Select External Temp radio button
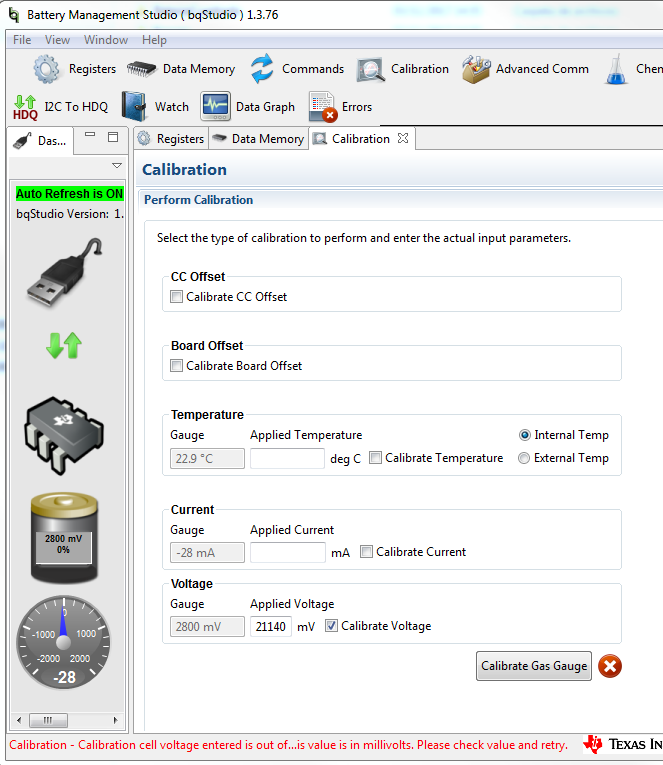 tap(523, 458)
